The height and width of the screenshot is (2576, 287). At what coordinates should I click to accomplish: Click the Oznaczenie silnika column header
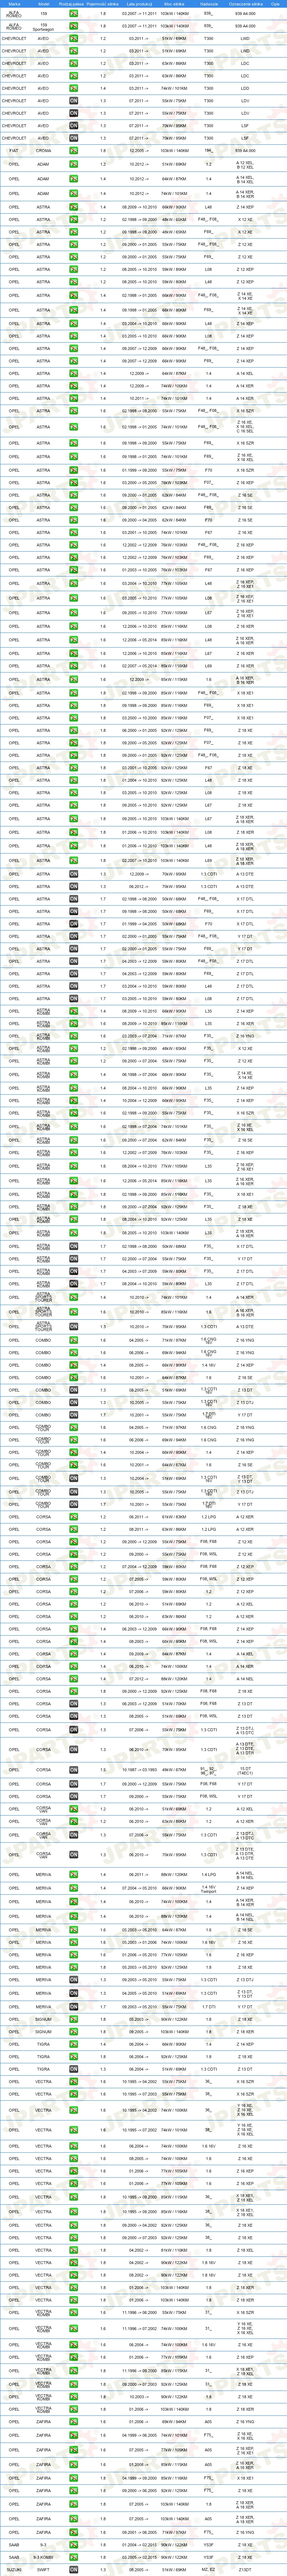(x=245, y=4)
